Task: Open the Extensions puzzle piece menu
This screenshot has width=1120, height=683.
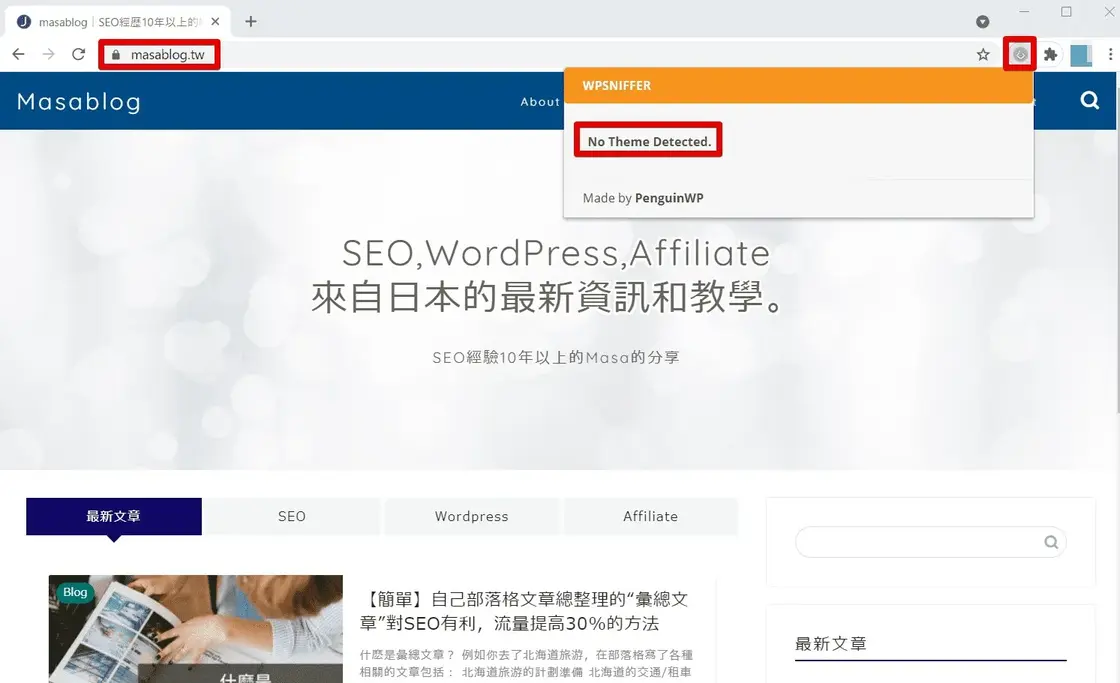Action: point(1050,54)
